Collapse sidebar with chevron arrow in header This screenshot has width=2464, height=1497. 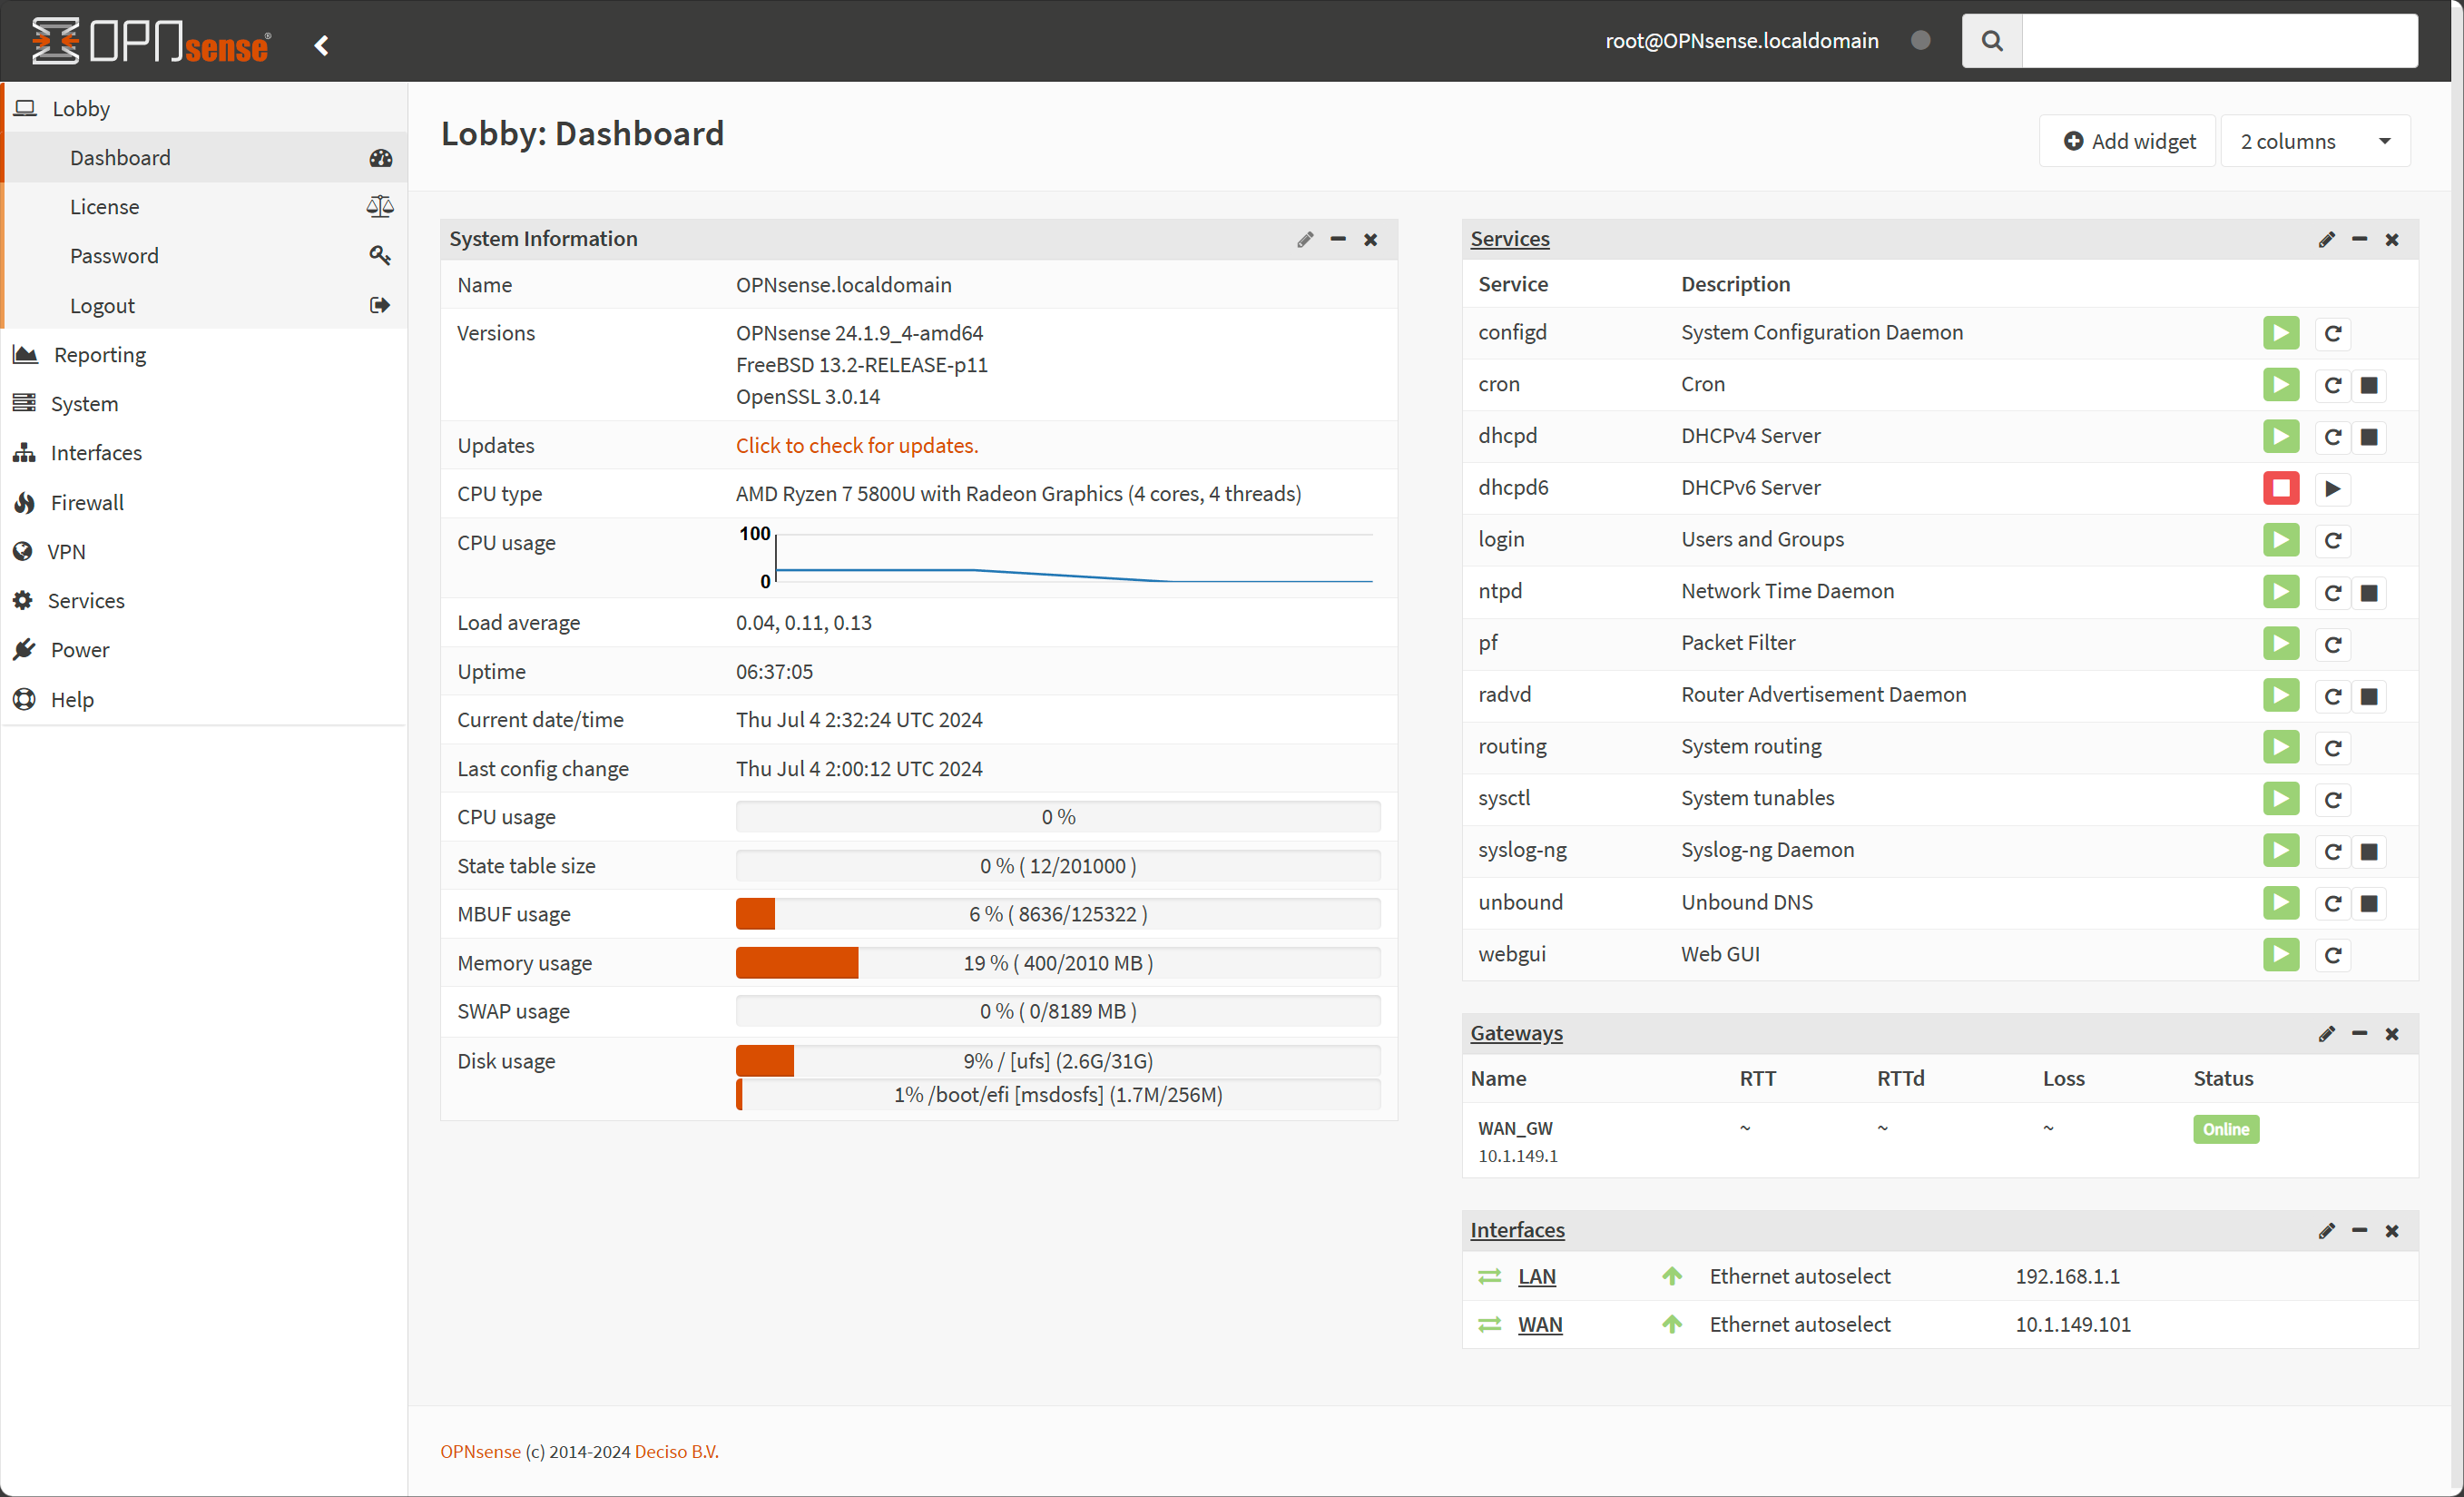click(321, 45)
